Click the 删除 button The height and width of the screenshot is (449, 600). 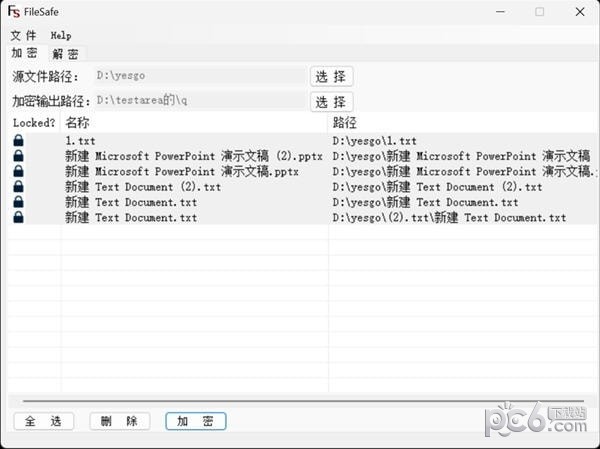click(119, 421)
